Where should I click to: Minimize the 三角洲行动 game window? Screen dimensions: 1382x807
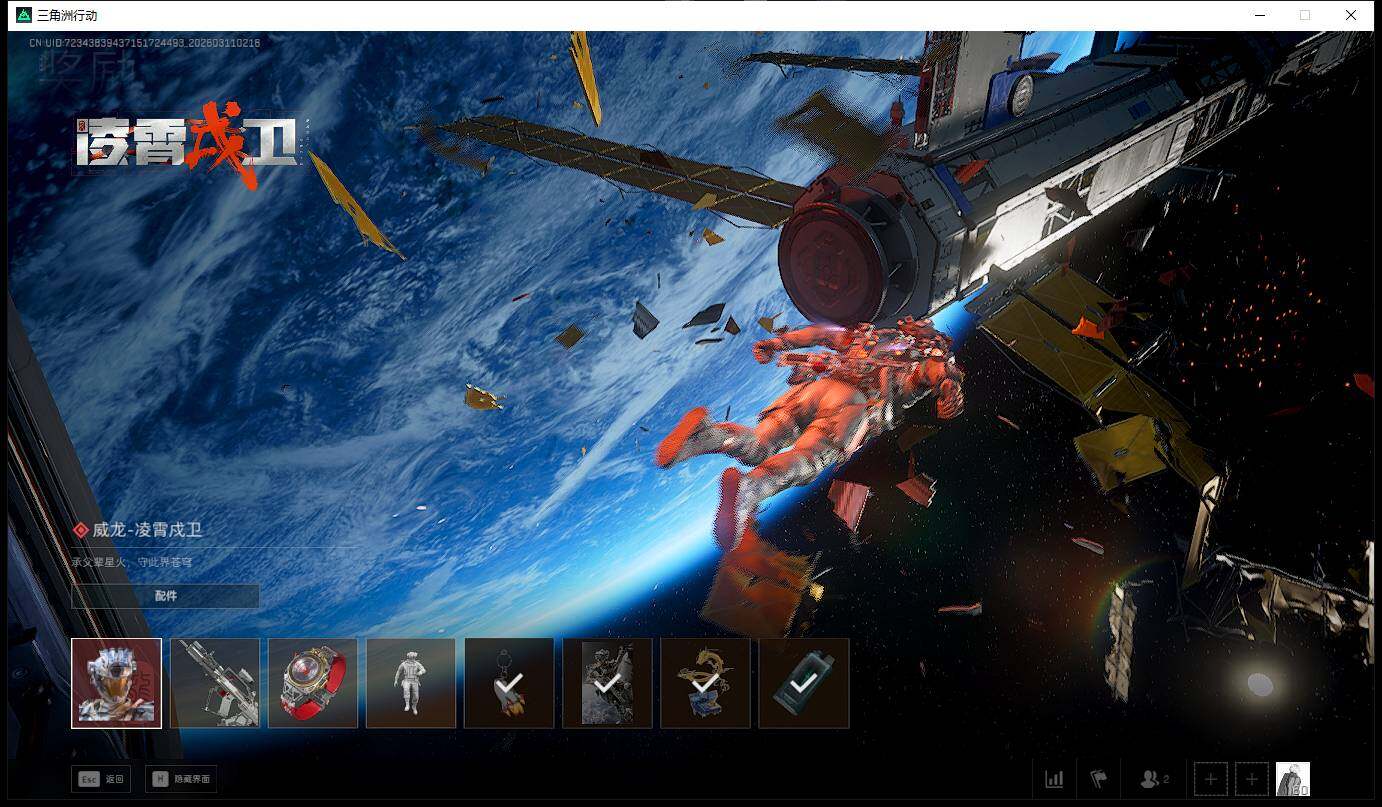1259,15
